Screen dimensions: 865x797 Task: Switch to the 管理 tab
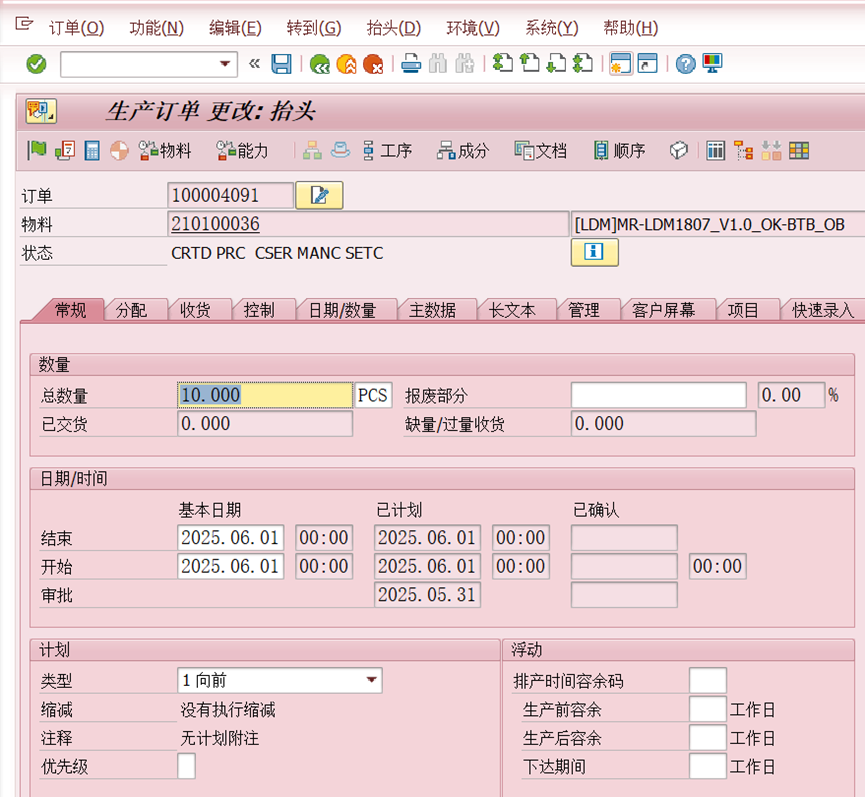click(x=584, y=310)
